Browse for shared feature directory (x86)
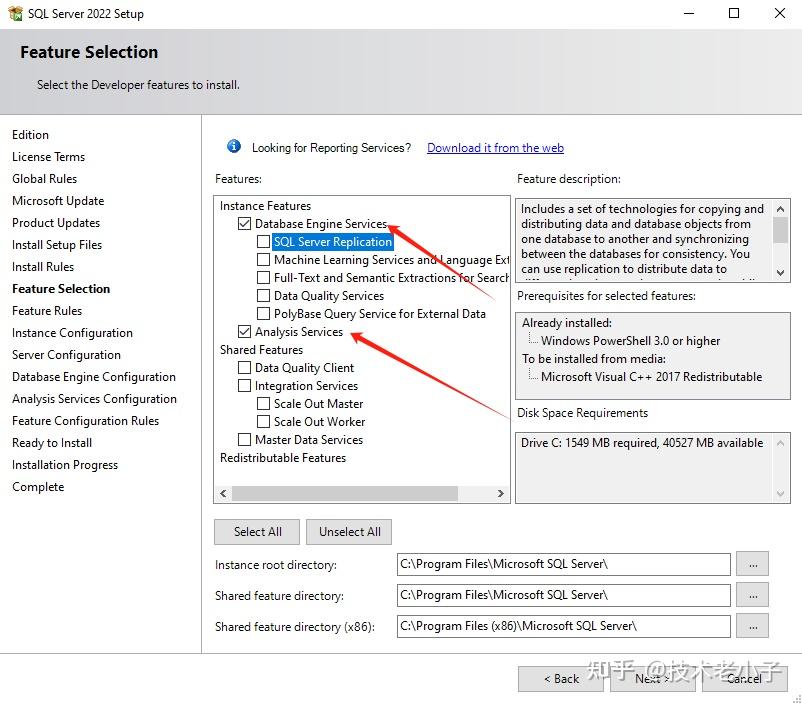This screenshot has width=802, height=704. [x=752, y=626]
